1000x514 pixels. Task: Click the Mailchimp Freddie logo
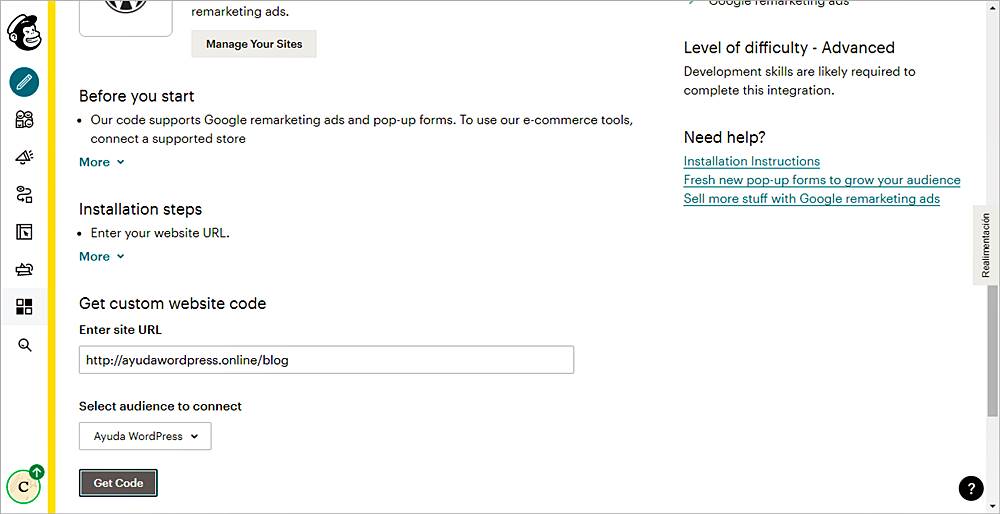pos(24,32)
